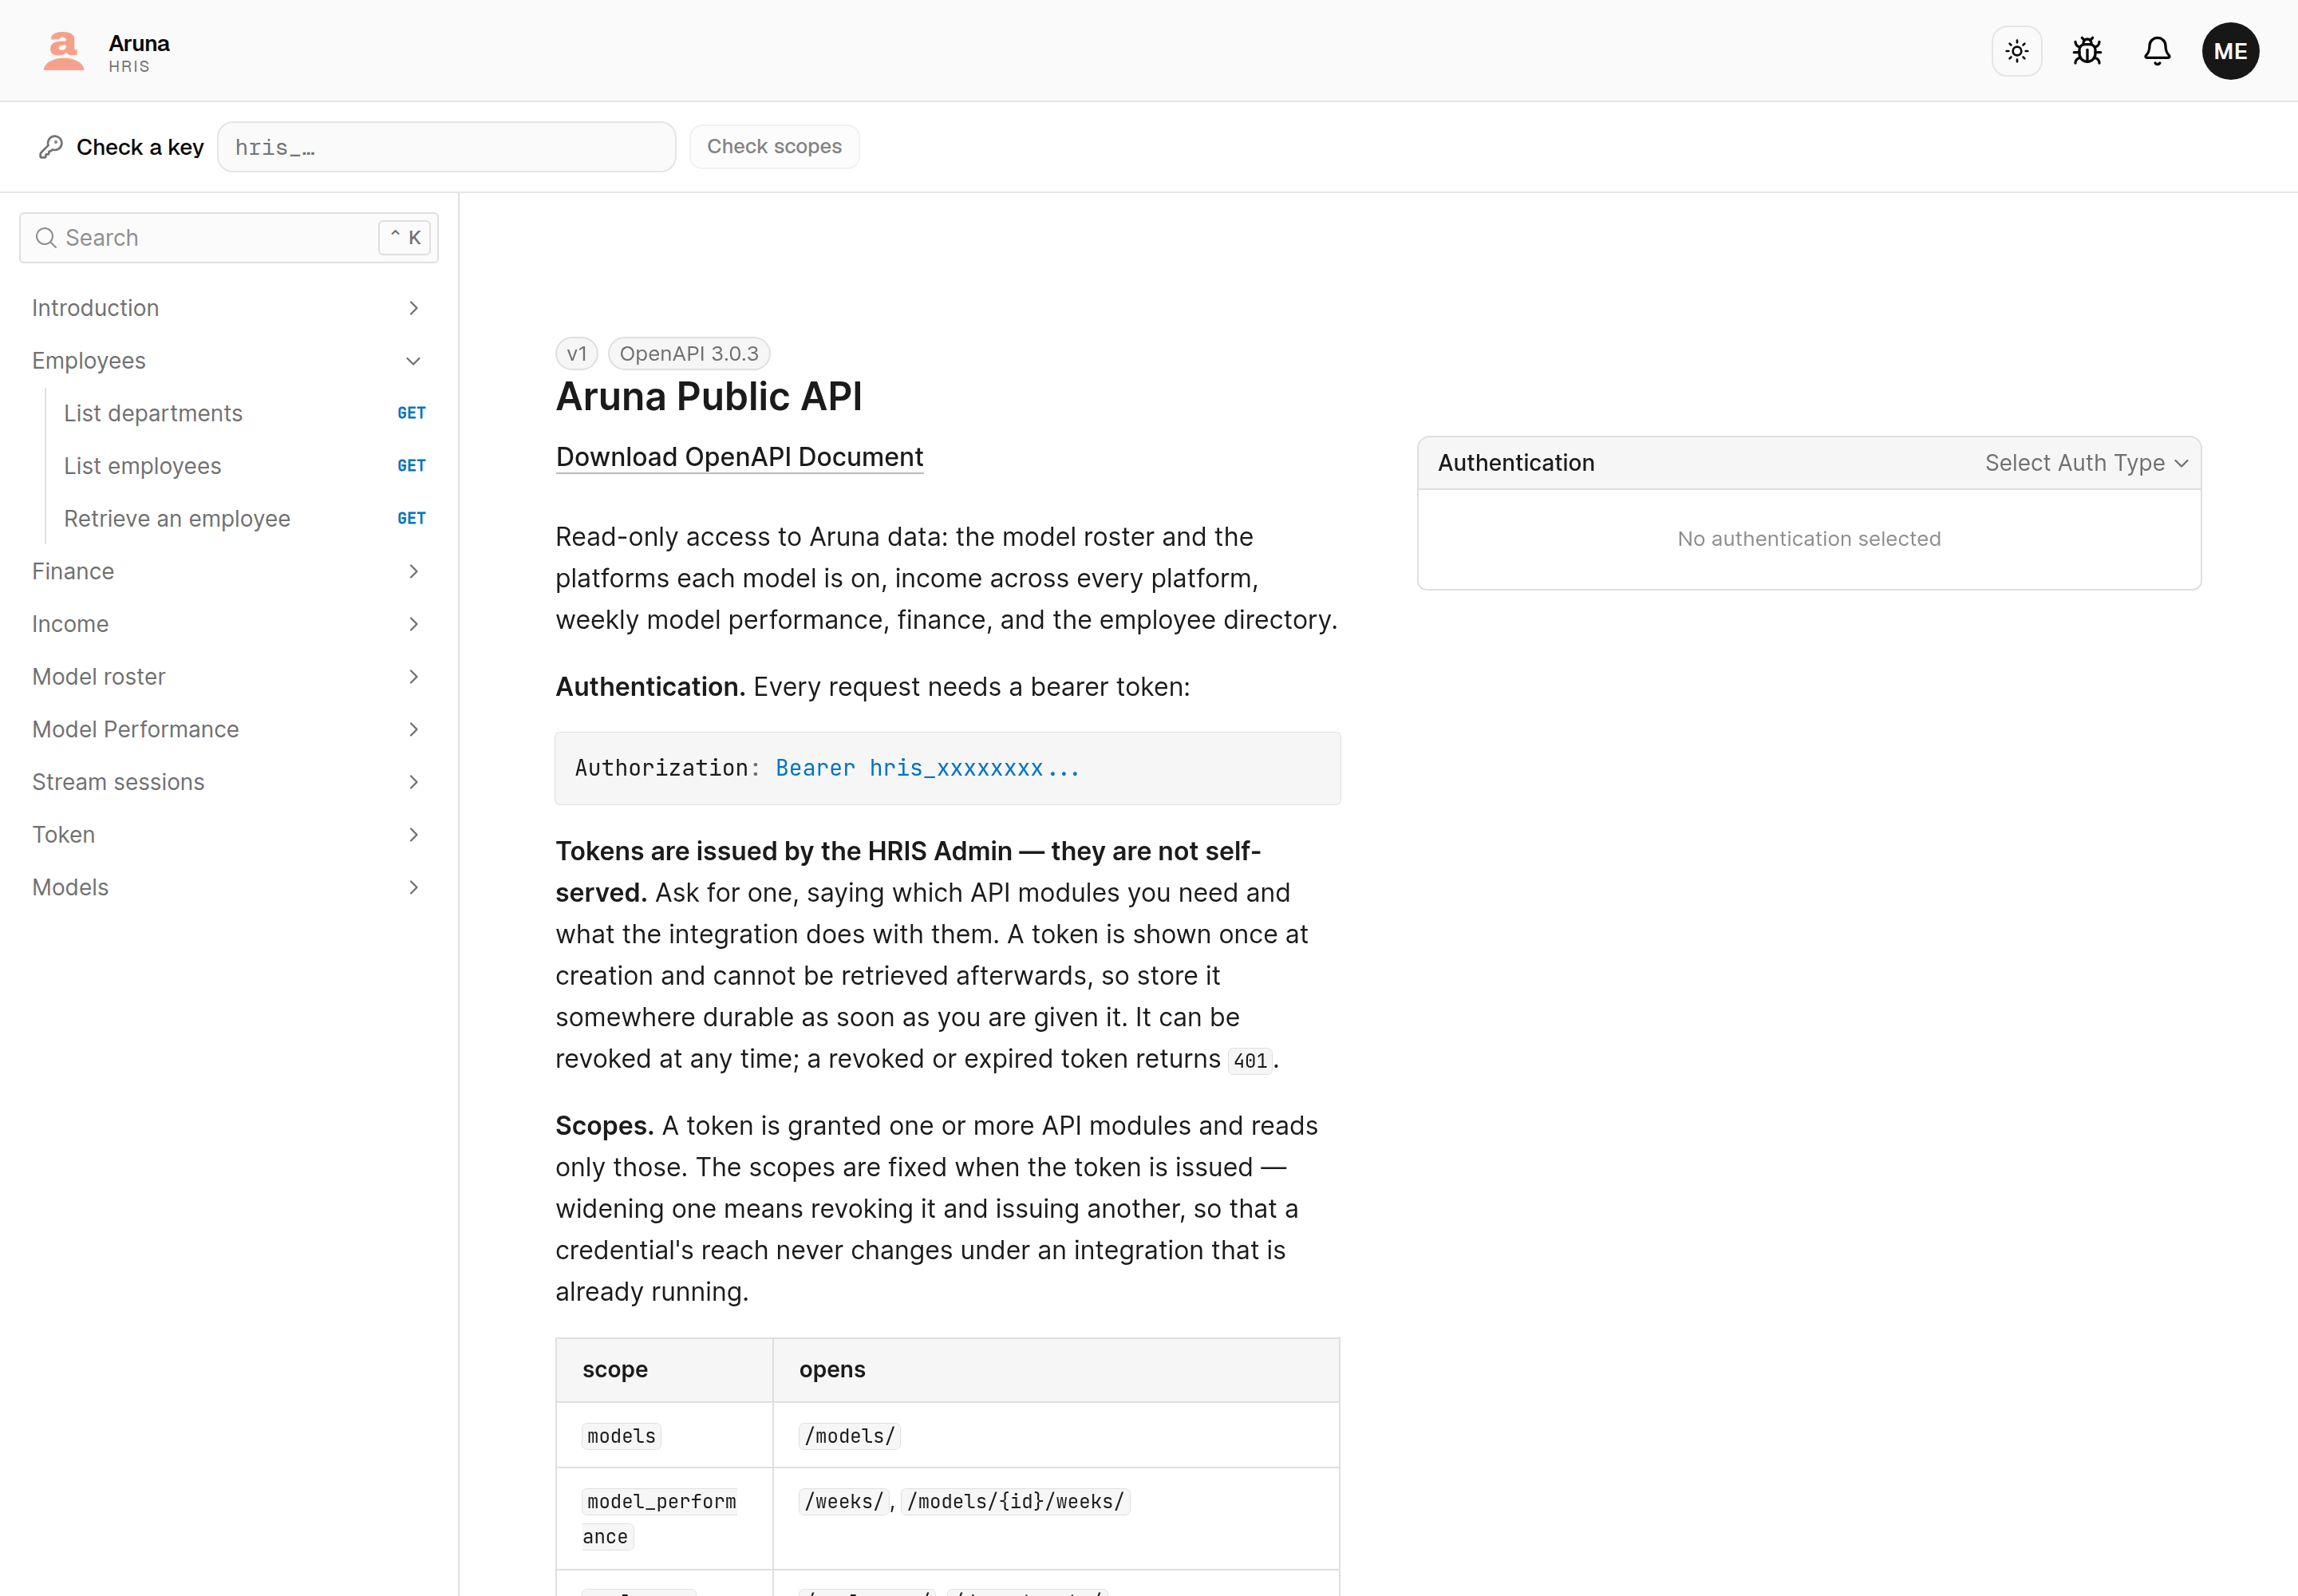2298x1596 pixels.
Task: Open the bug report icon
Action: click(x=2087, y=51)
